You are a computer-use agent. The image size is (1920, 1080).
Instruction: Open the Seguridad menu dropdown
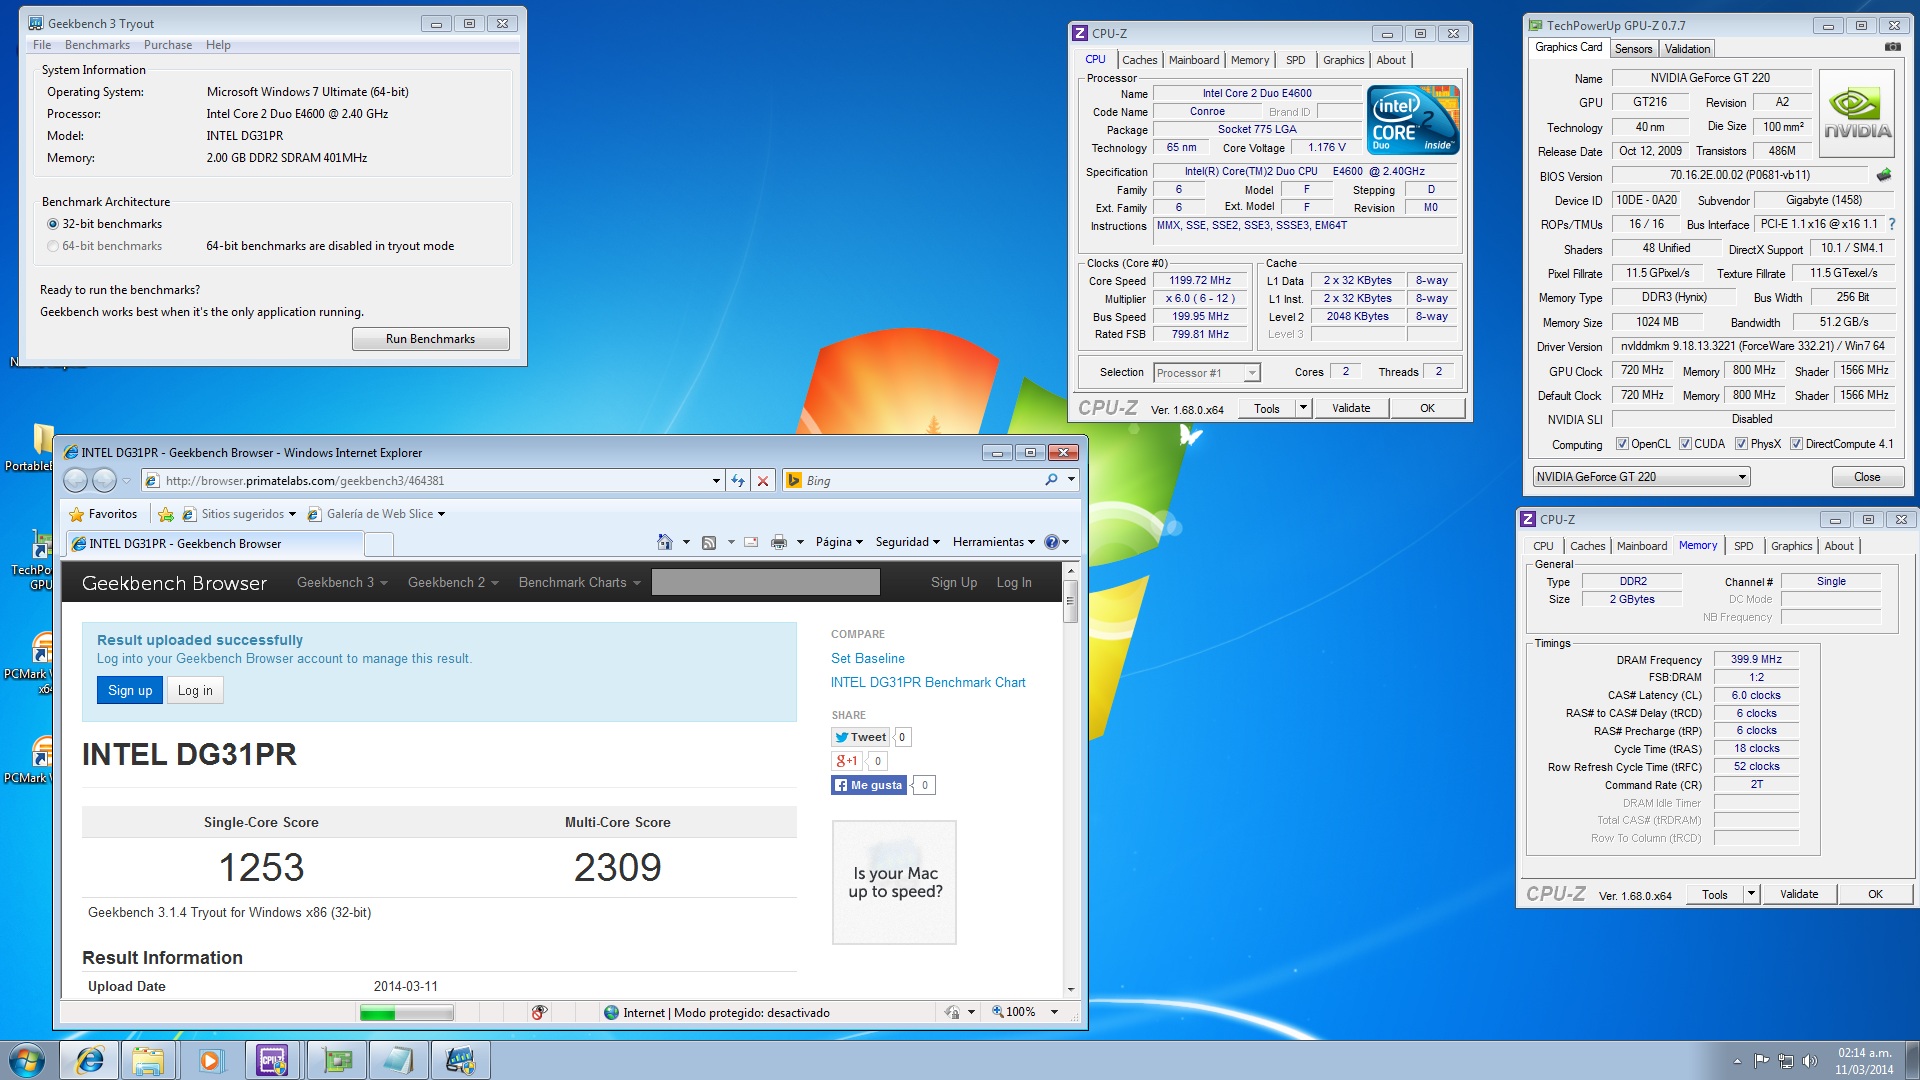pos(907,542)
